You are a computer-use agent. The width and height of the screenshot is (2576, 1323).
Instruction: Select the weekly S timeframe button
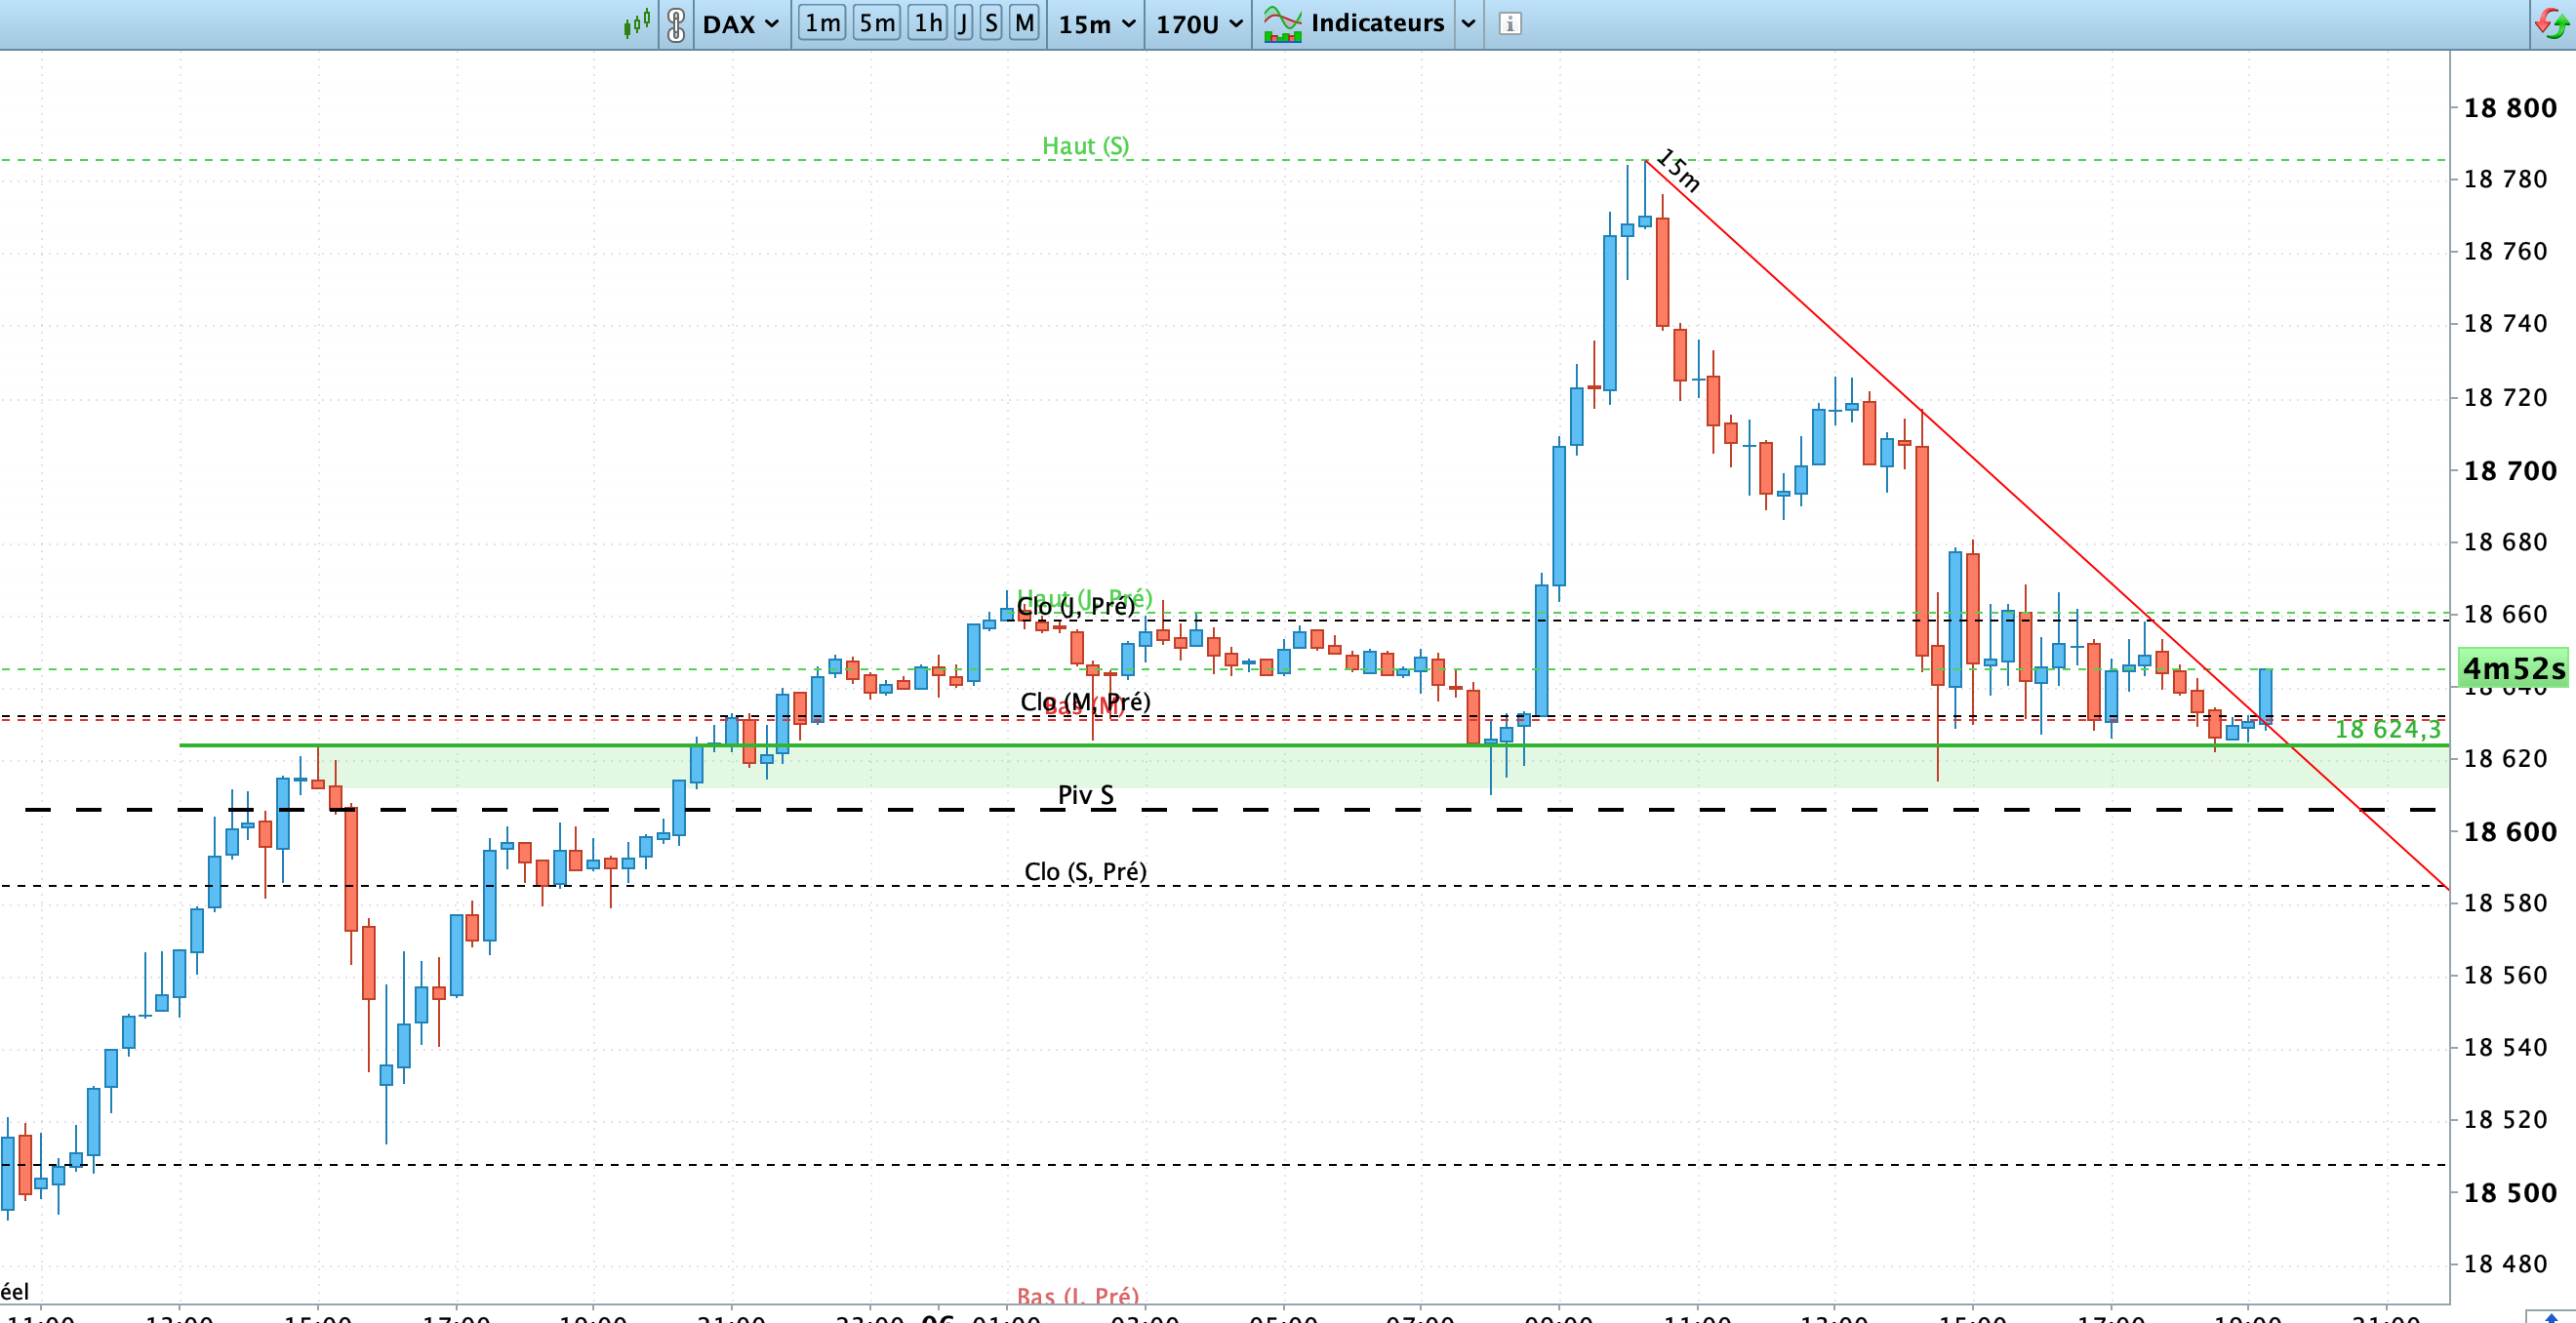991,23
